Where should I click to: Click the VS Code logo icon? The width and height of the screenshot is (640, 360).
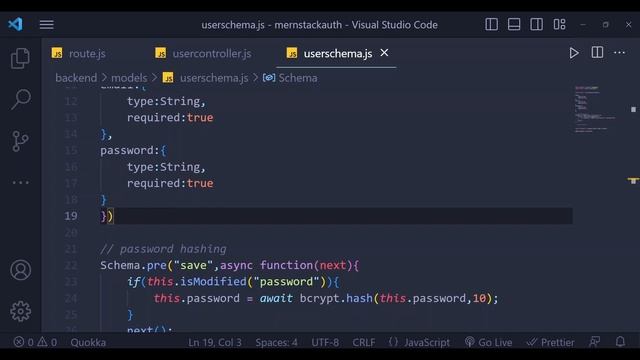tap(16, 24)
